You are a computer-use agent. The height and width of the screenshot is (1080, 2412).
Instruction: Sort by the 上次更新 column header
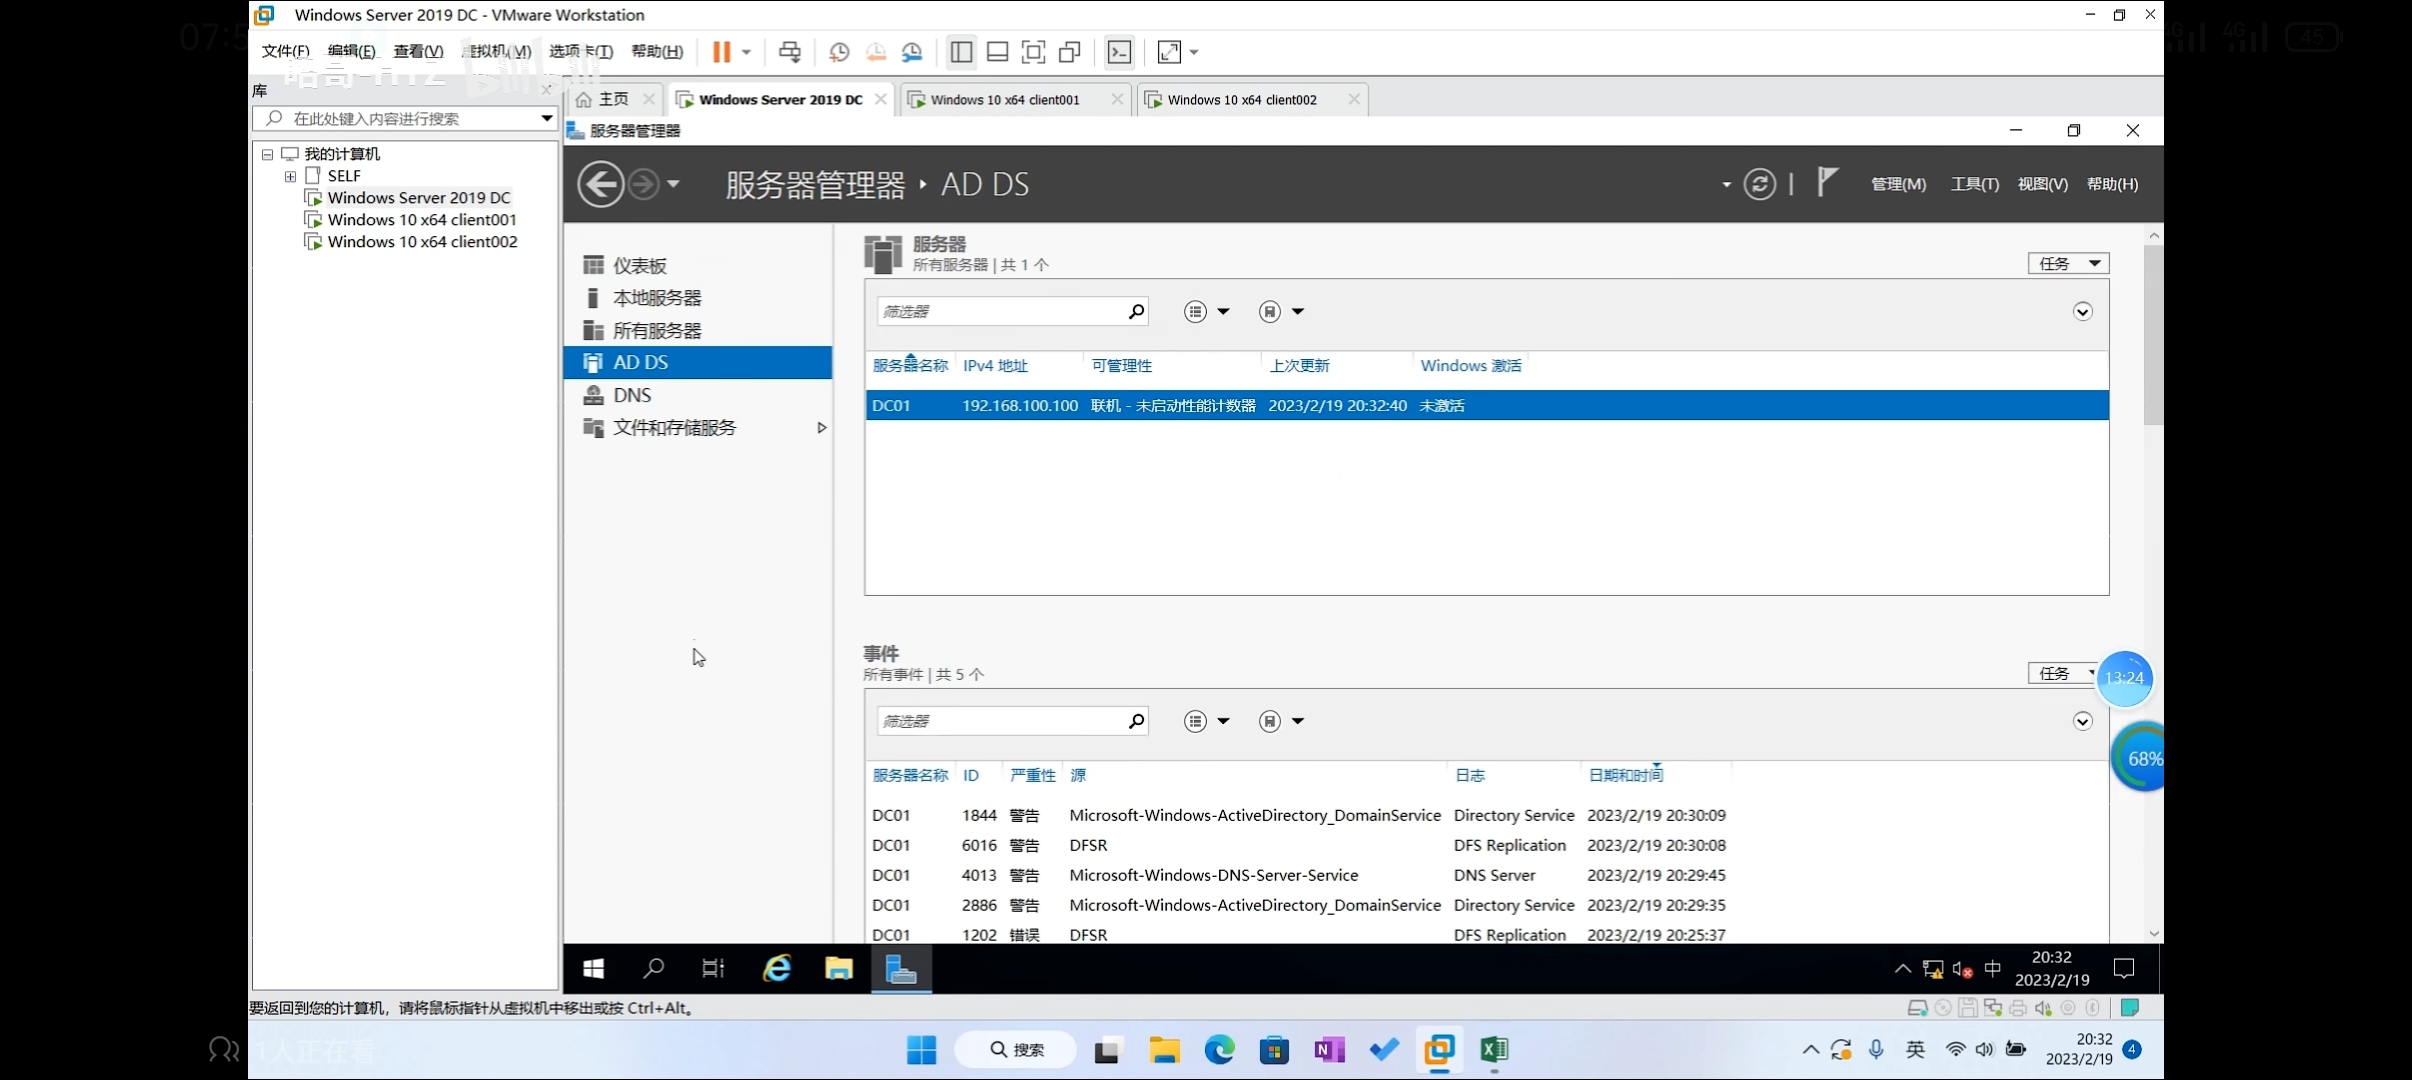[x=1299, y=366]
